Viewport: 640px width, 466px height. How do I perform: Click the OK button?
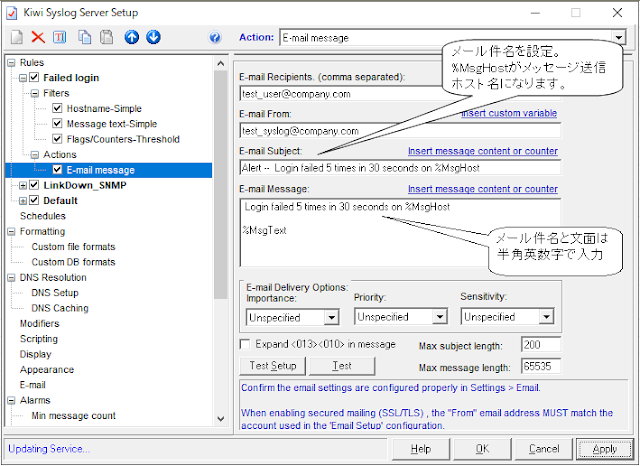click(482, 449)
